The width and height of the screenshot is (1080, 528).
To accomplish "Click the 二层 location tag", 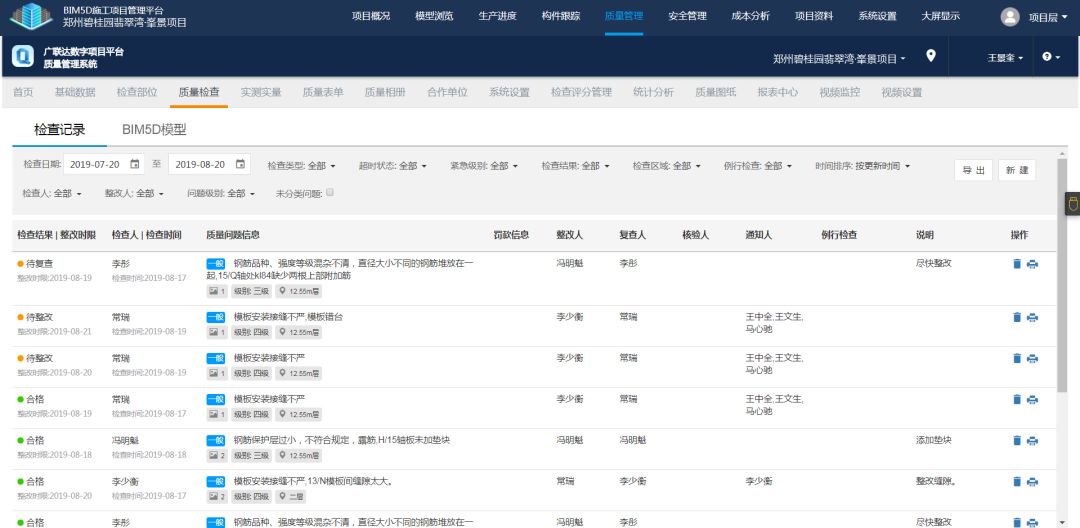I will (x=291, y=496).
